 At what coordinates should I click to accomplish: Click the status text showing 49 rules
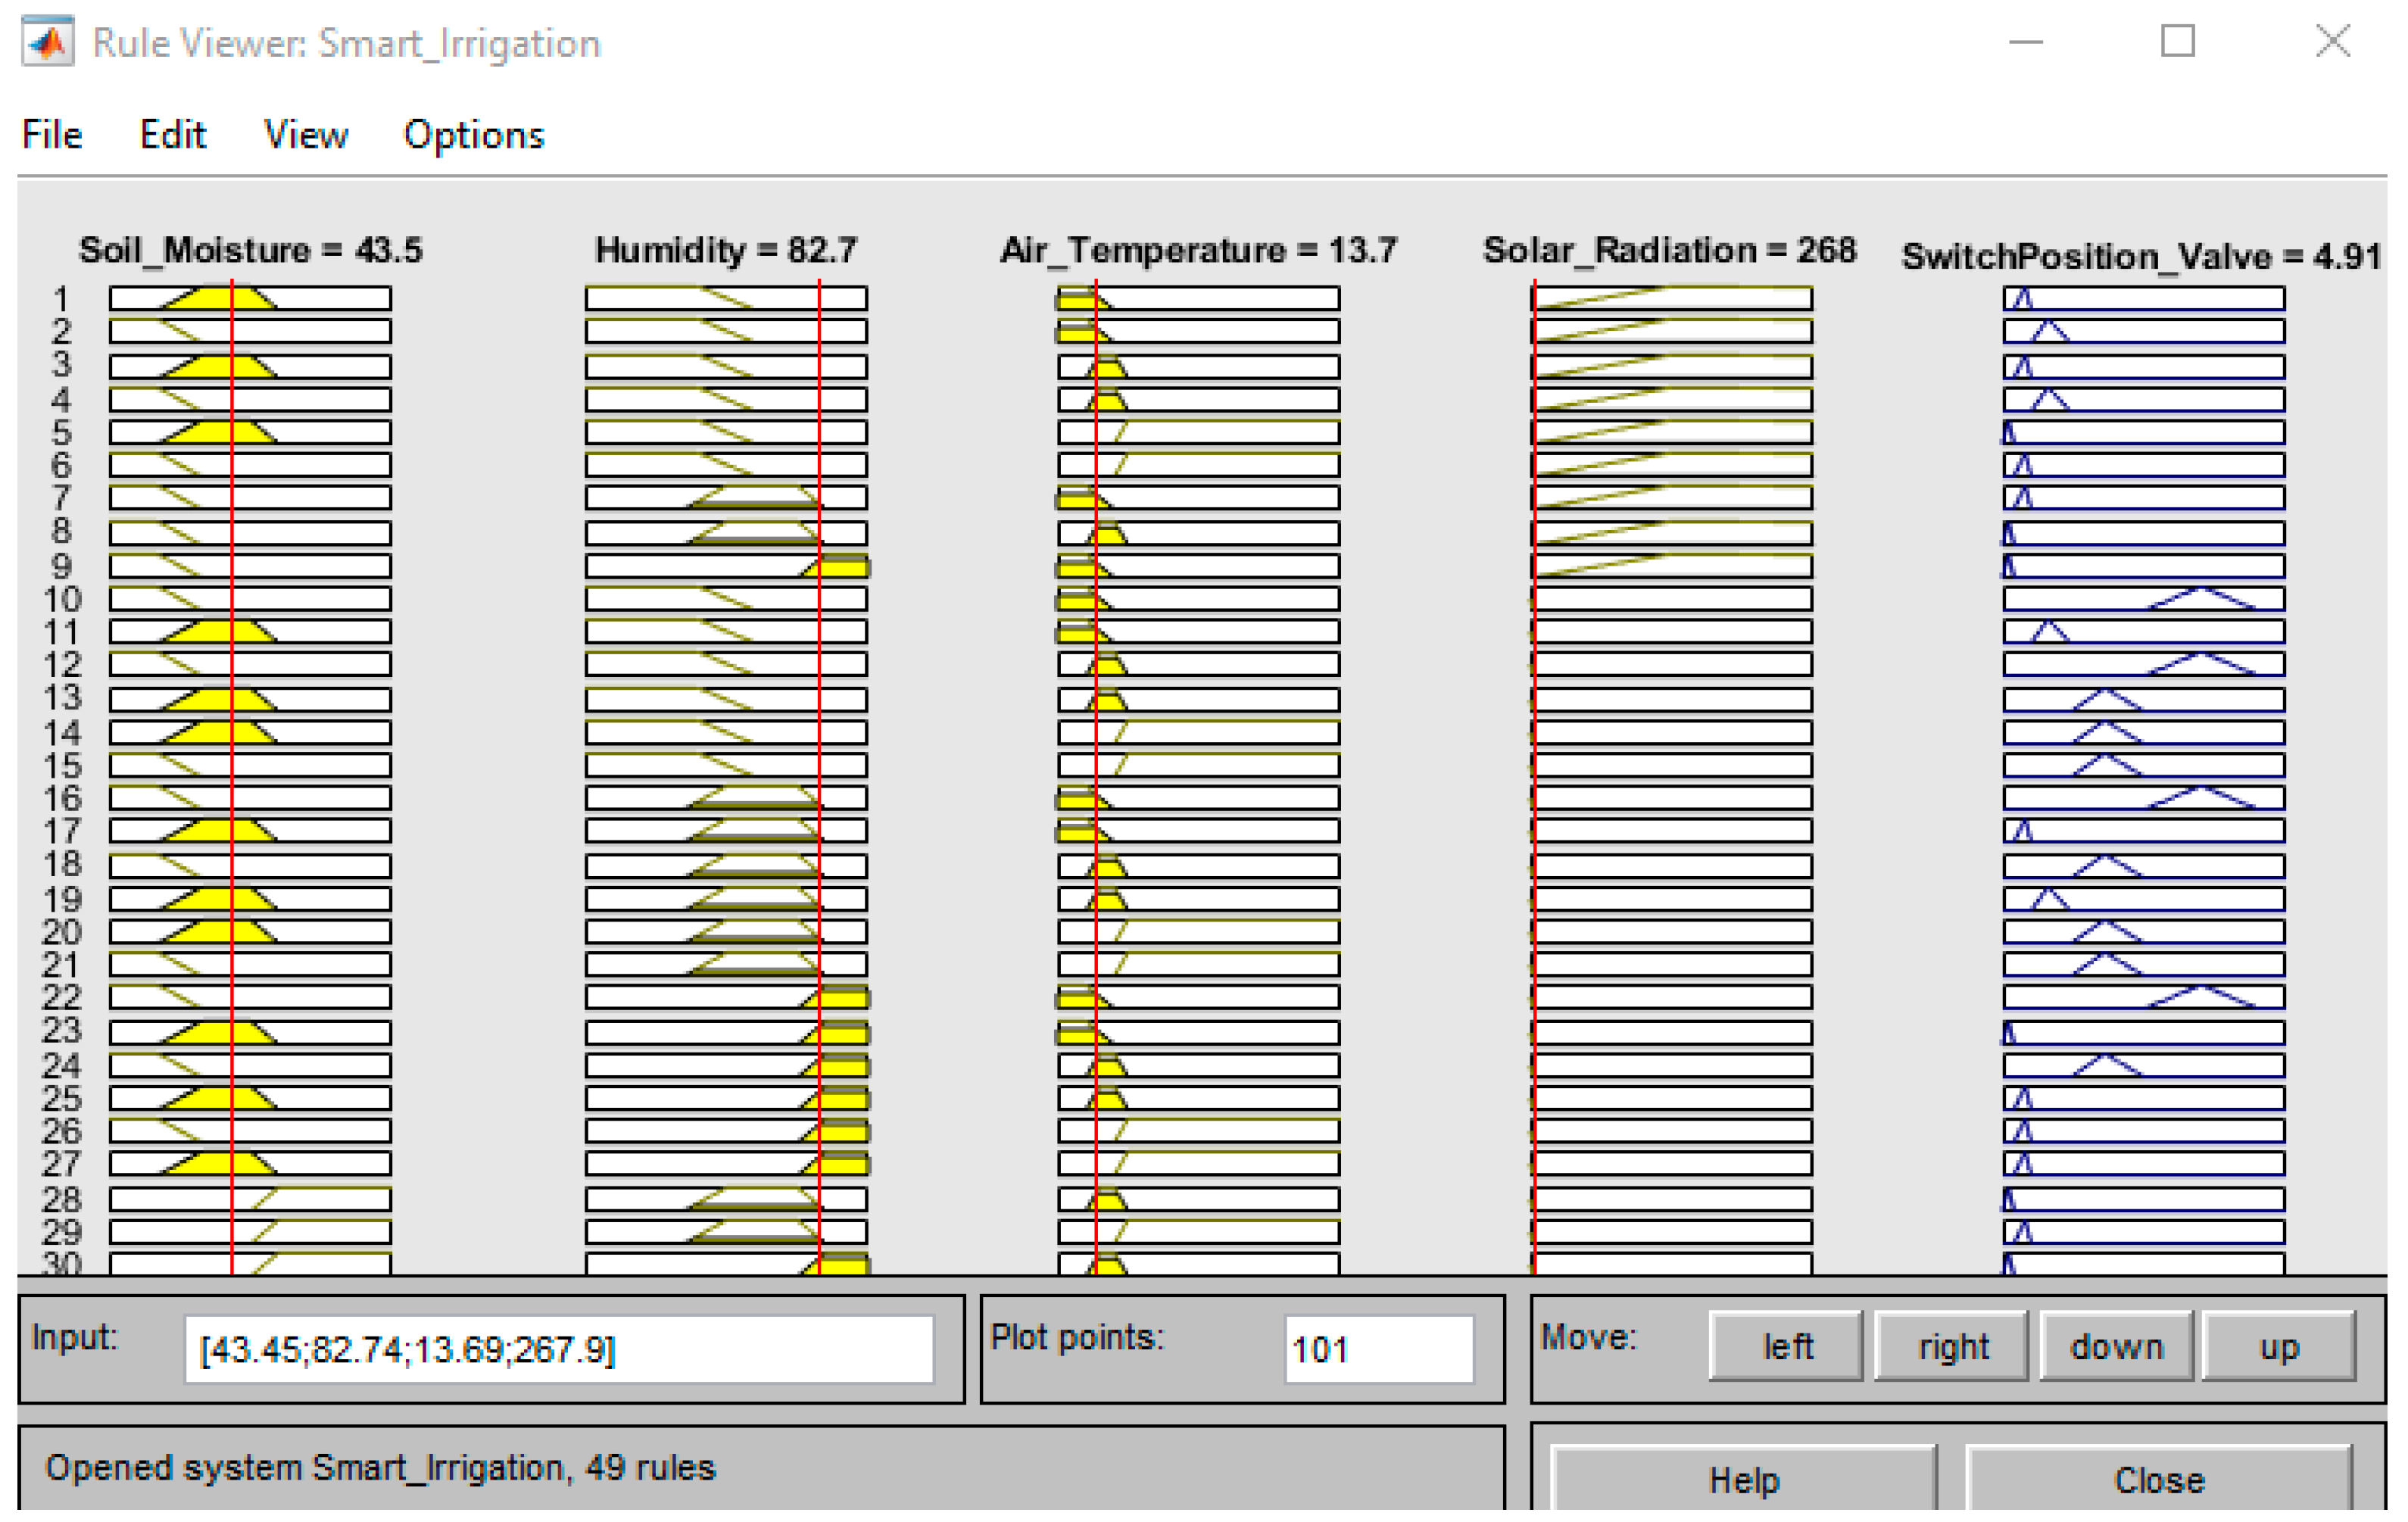pos(380,1467)
